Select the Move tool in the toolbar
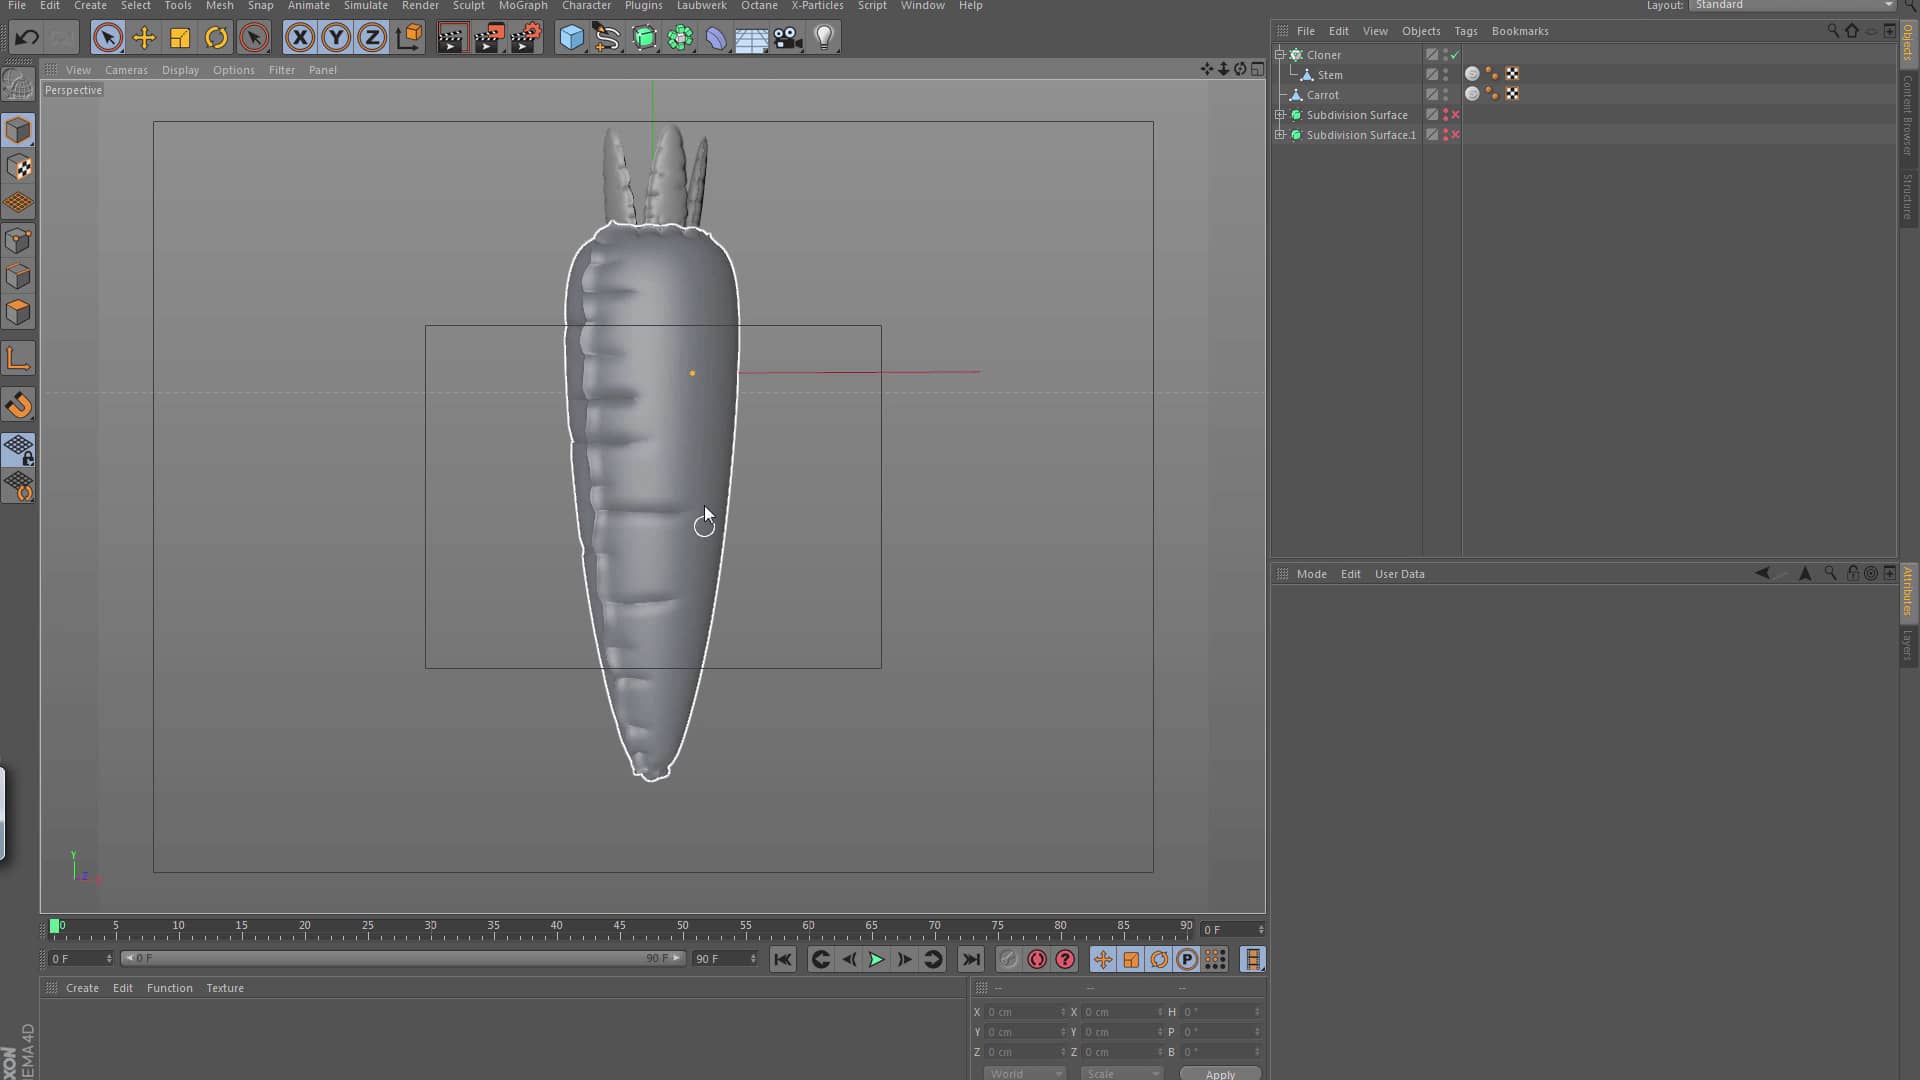The image size is (1920, 1080). coord(144,37)
